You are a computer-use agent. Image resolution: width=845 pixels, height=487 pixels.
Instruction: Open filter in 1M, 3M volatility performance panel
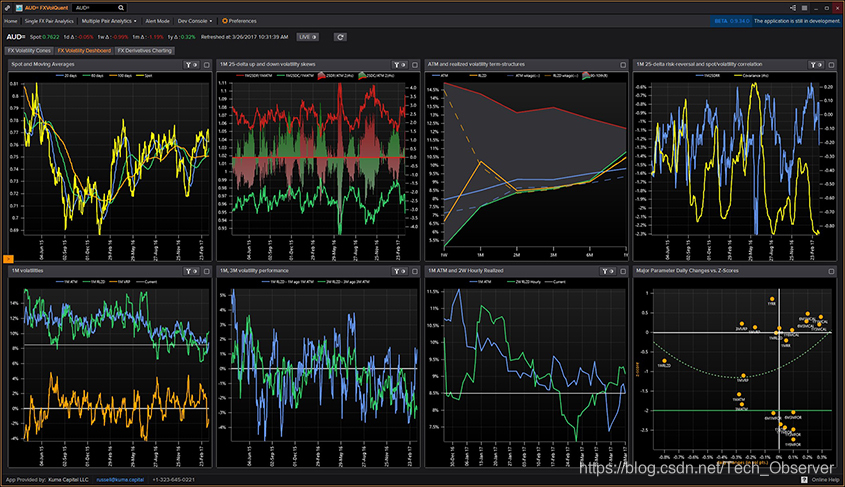[399, 272]
